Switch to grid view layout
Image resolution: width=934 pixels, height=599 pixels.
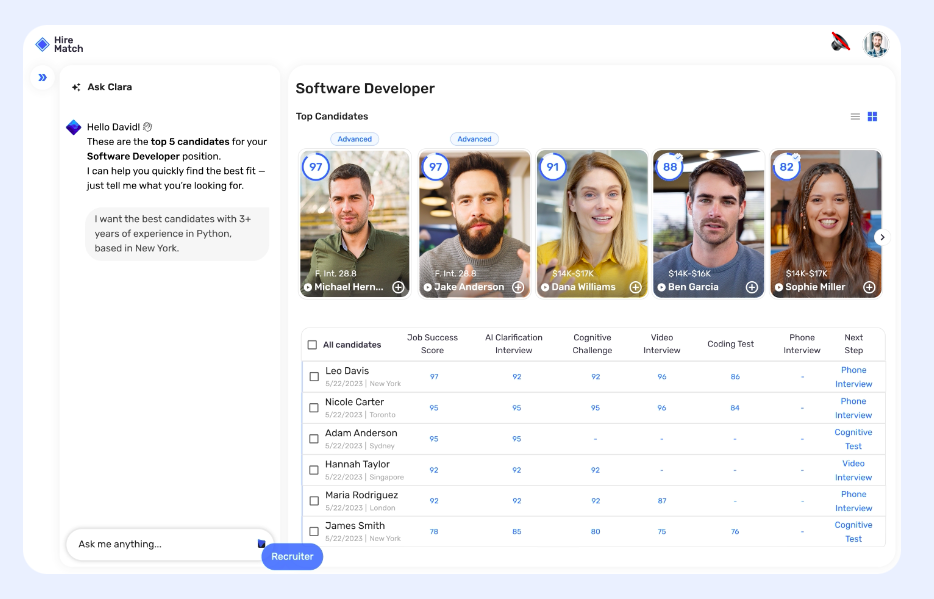[x=872, y=117]
